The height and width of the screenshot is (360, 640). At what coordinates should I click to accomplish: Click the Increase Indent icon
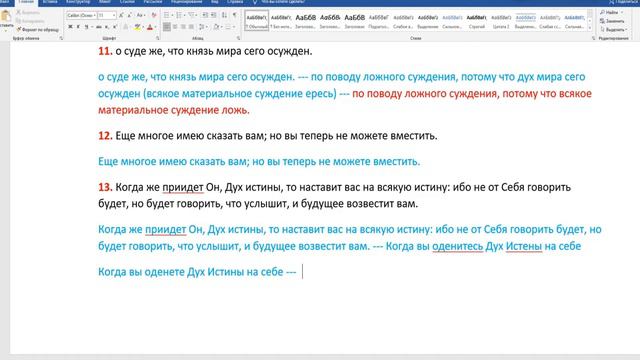point(213,15)
